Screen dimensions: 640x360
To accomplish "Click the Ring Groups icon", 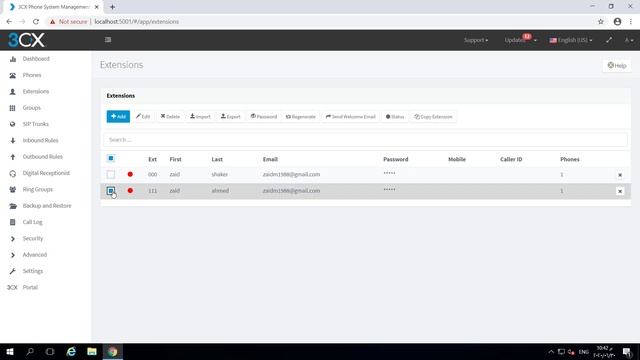I will pyautogui.click(x=13, y=189).
